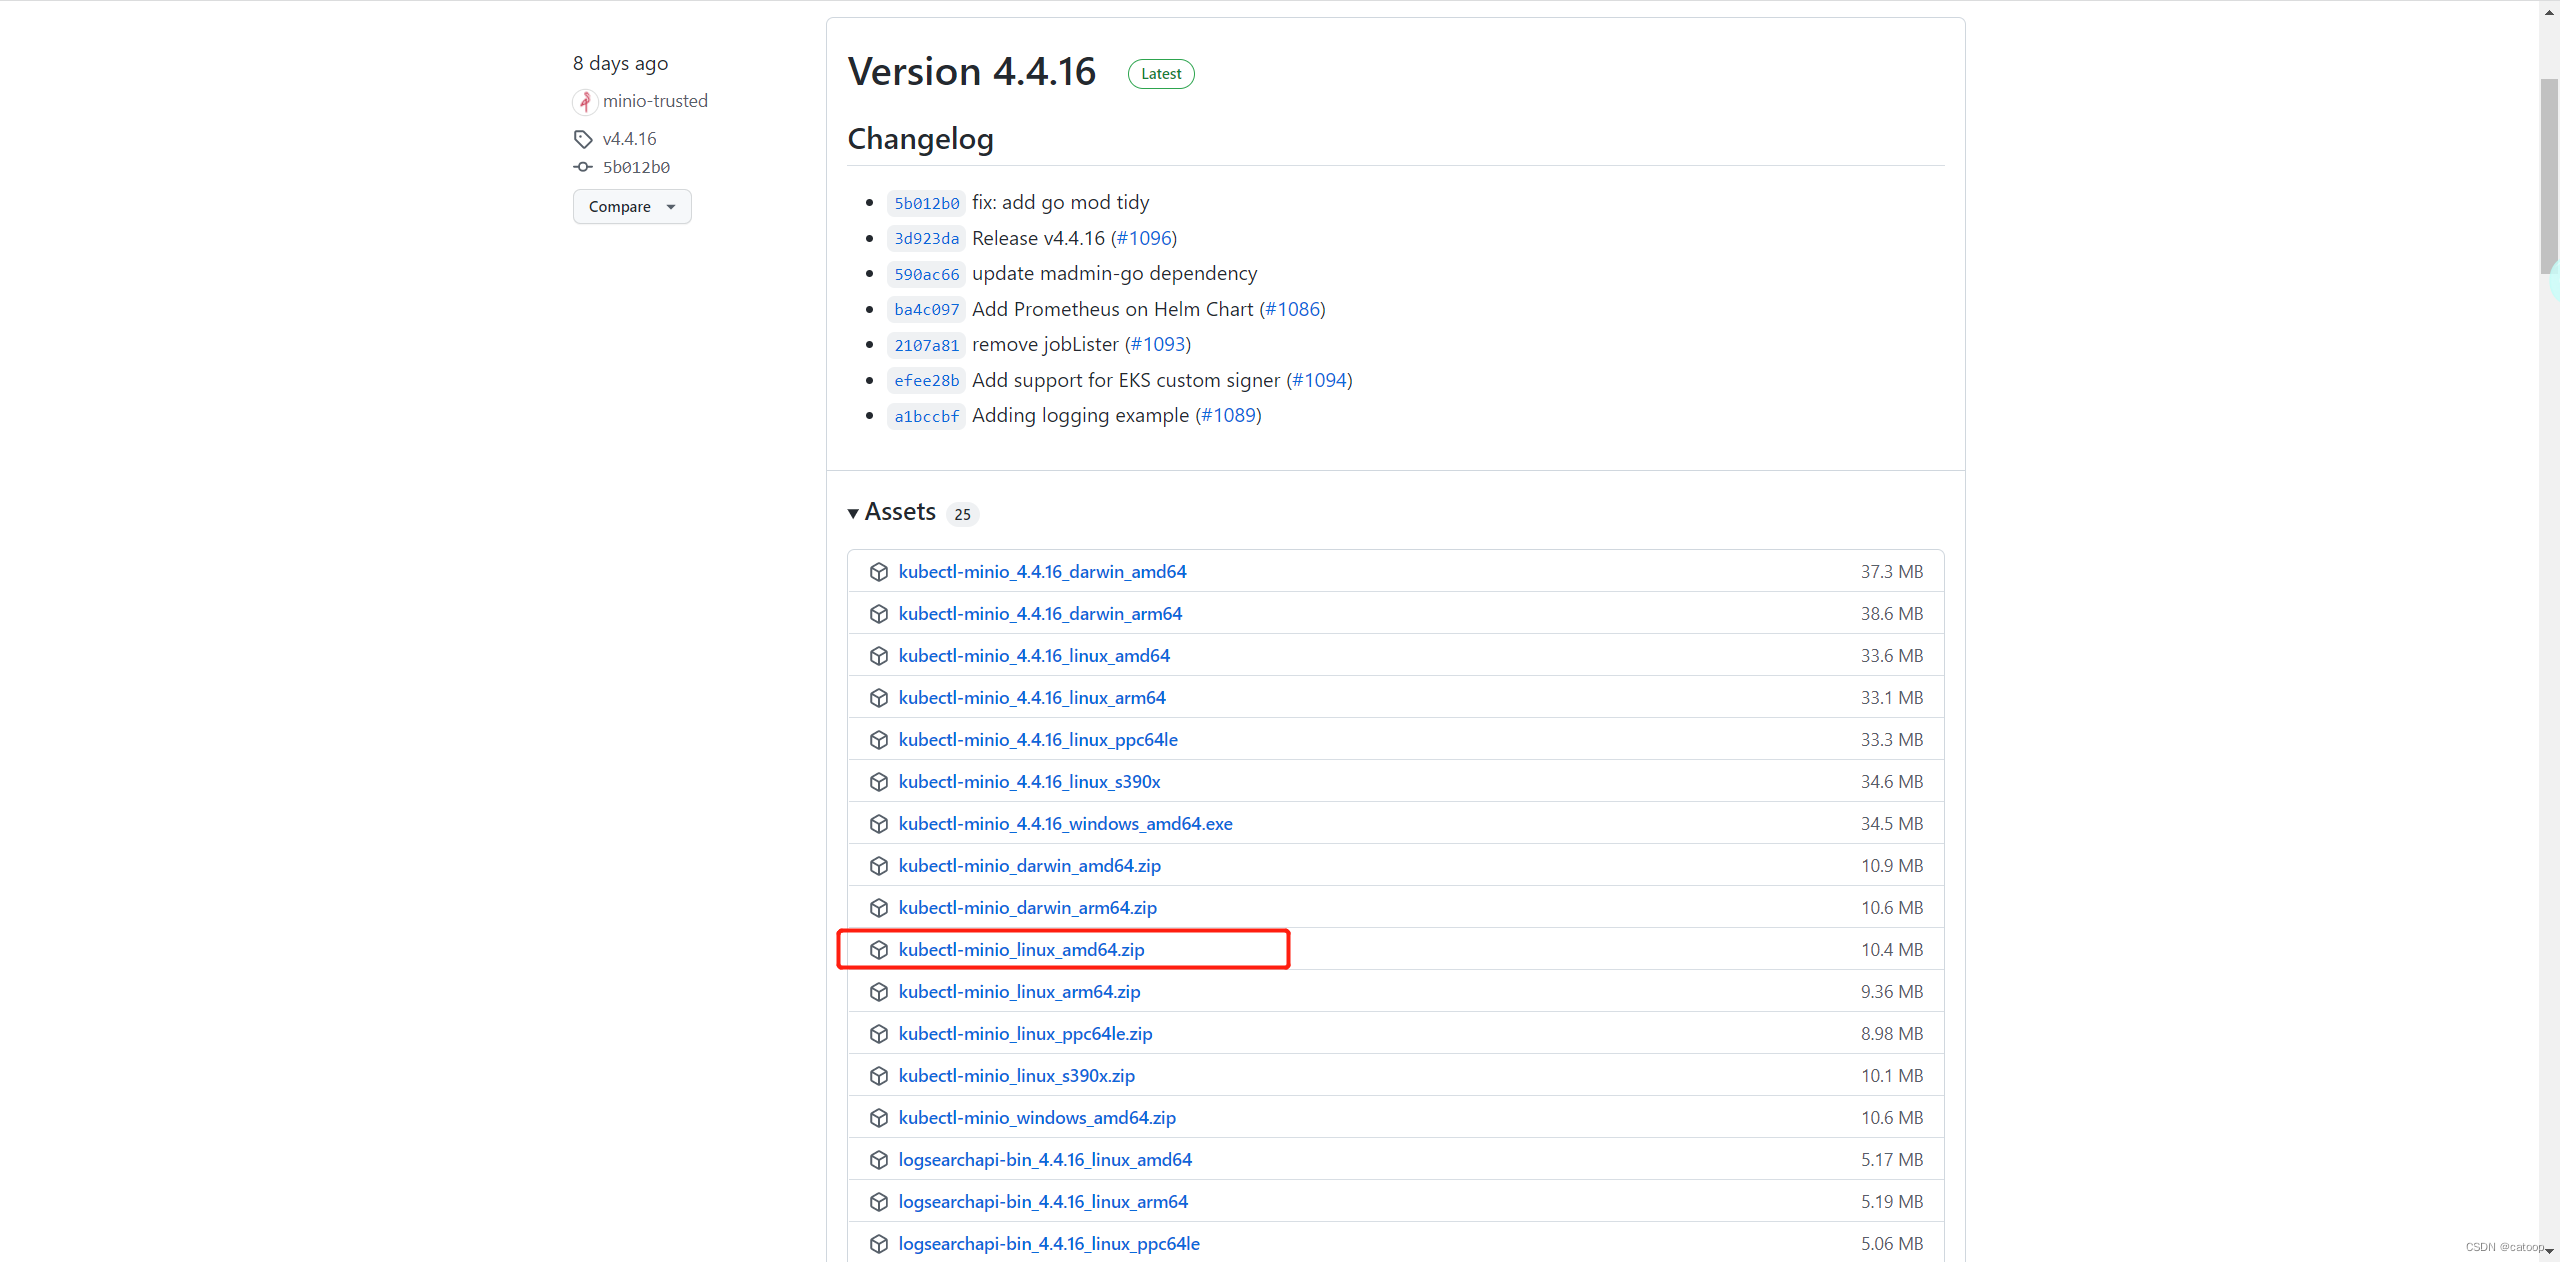Click package icon for kubectl-minio_4.4.16_linux_s390x
This screenshot has height=1262, width=2560.
coord(879,782)
